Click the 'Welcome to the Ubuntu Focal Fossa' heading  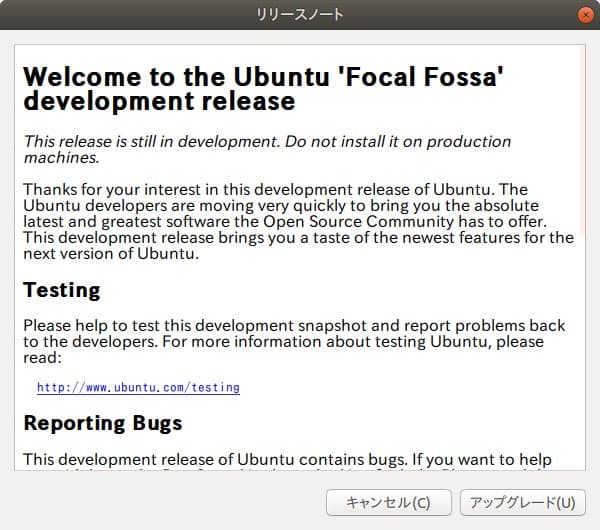coord(264,89)
